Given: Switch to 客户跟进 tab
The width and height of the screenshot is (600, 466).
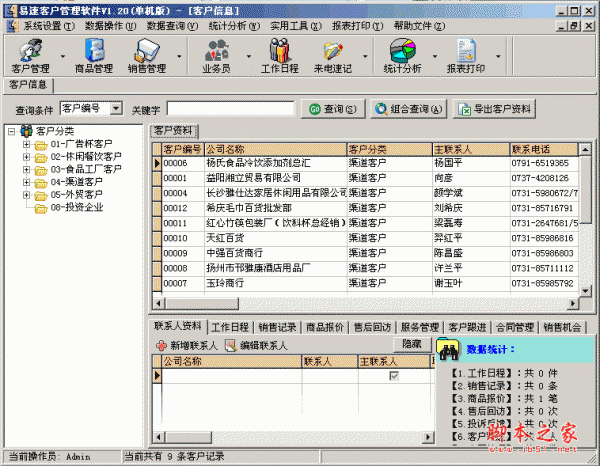Looking at the screenshot, I should [x=467, y=328].
